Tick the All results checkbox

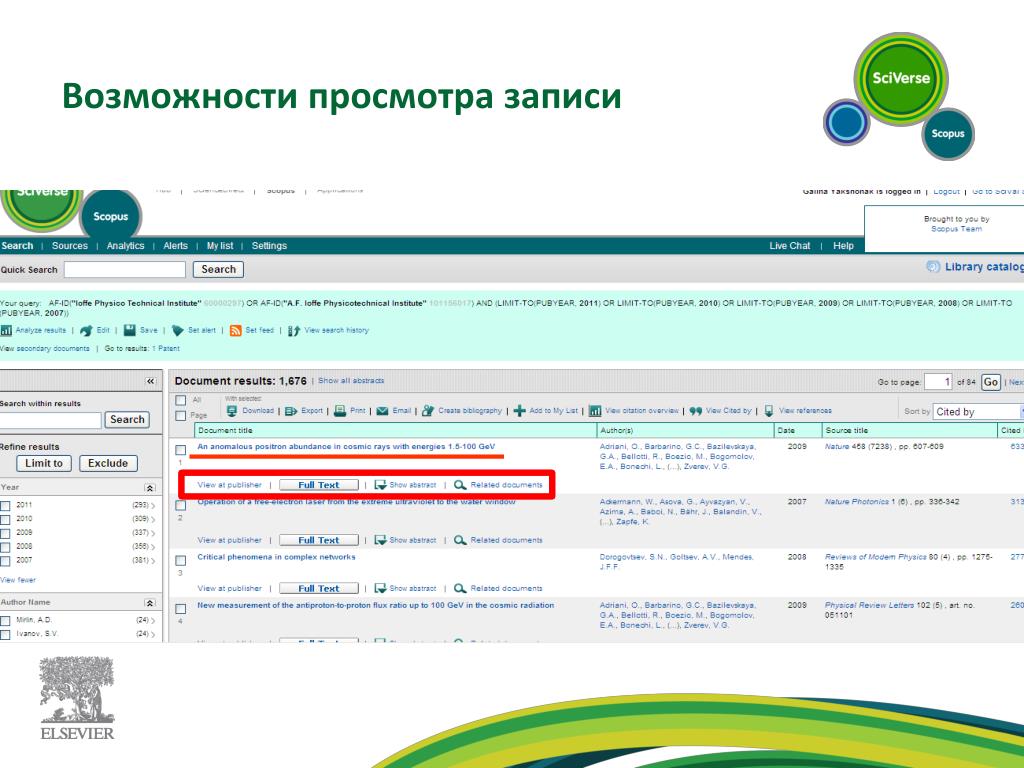[181, 400]
